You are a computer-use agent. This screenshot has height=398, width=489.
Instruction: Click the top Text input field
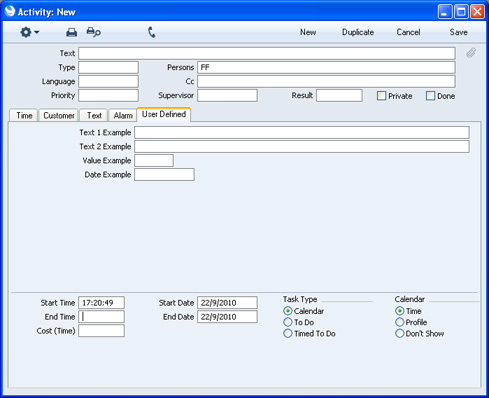pos(267,53)
